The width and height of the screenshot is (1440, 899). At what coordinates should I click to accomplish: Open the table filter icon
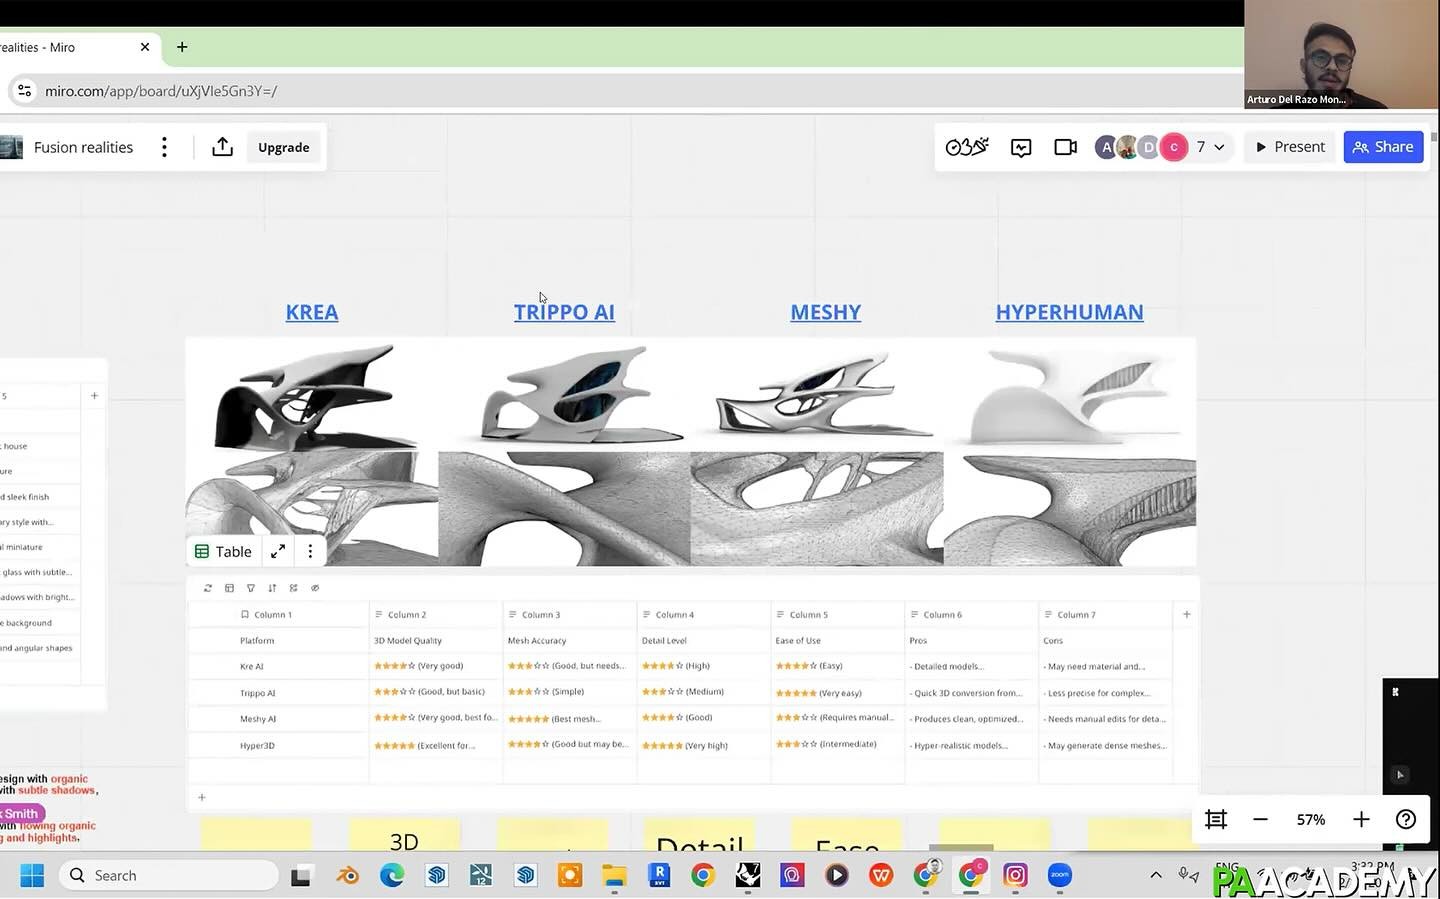pyautogui.click(x=251, y=588)
